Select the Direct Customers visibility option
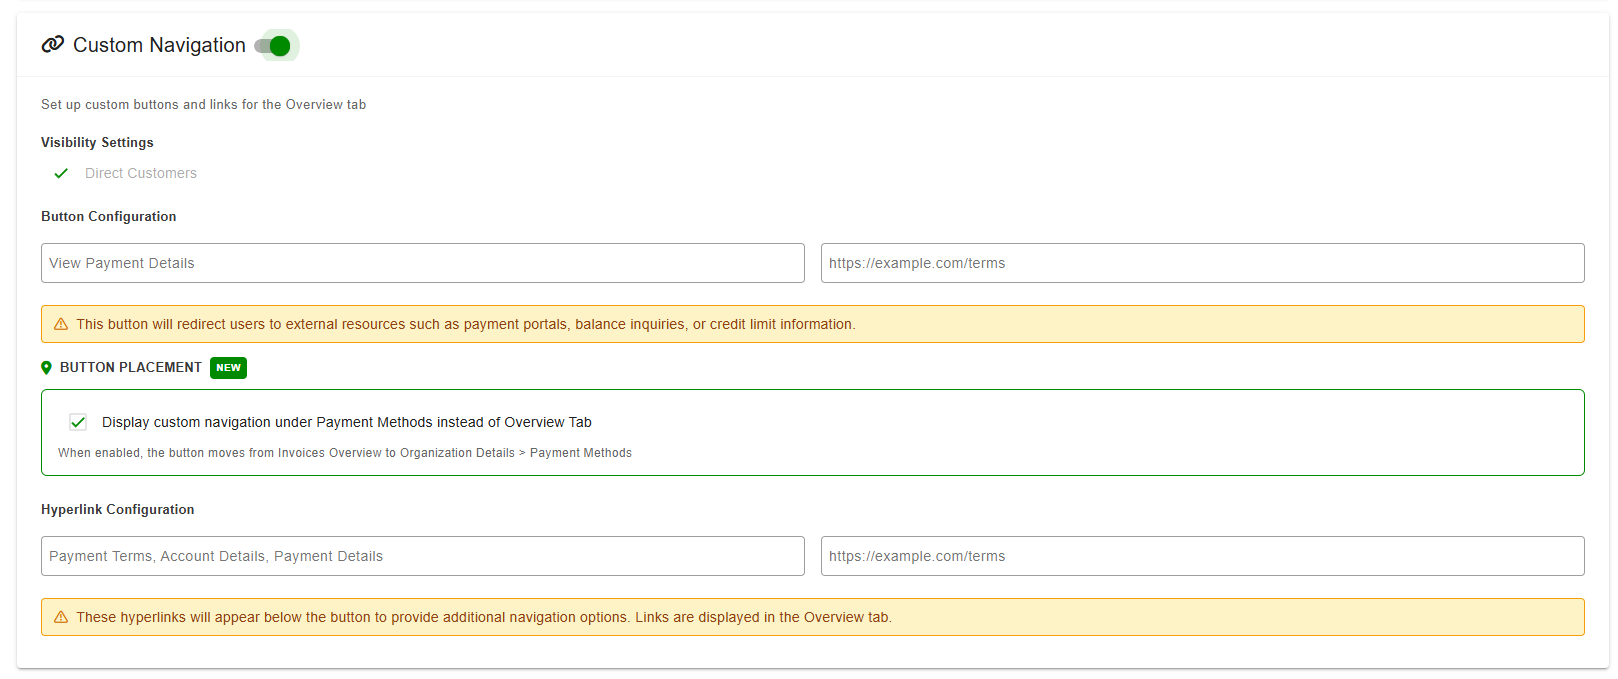Image resolution: width=1618 pixels, height=679 pixels. [x=141, y=173]
